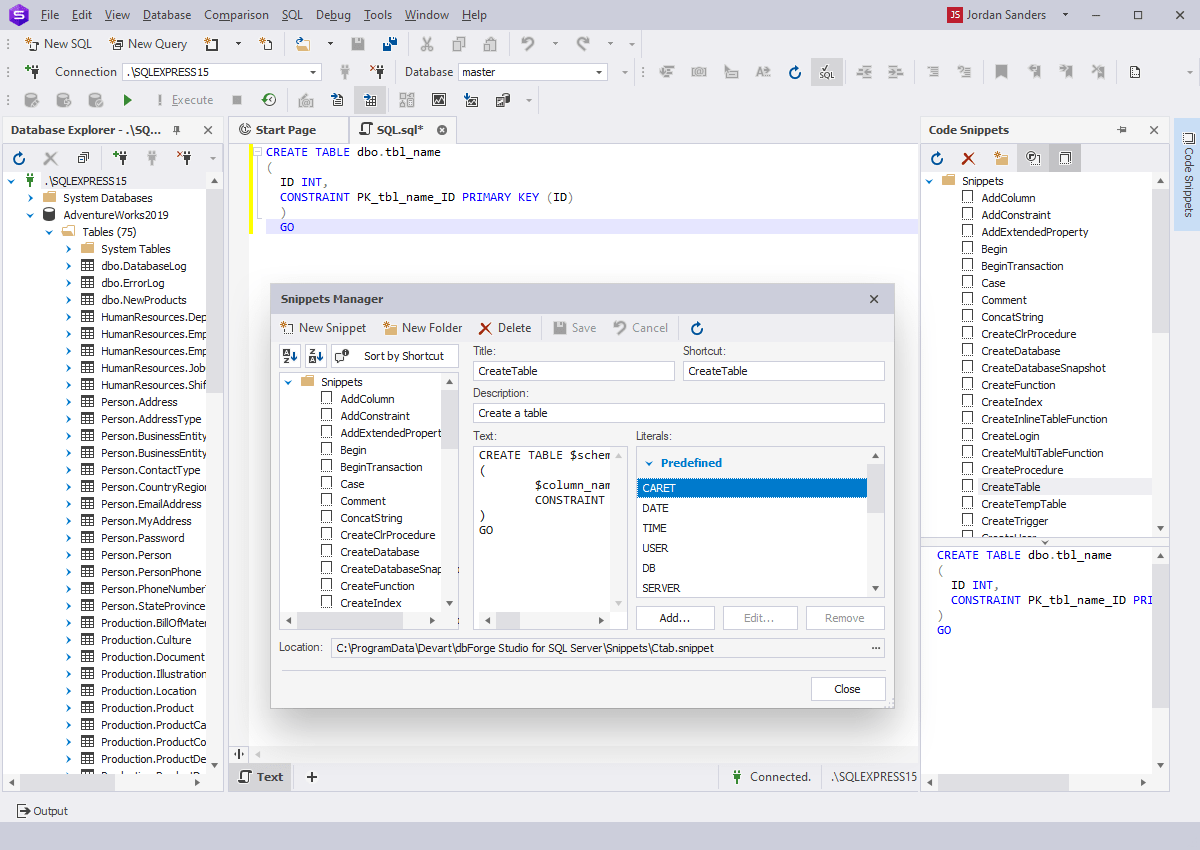The image size is (1200, 850).
Task: Open the Database dropdown showing master
Action: coord(598,71)
